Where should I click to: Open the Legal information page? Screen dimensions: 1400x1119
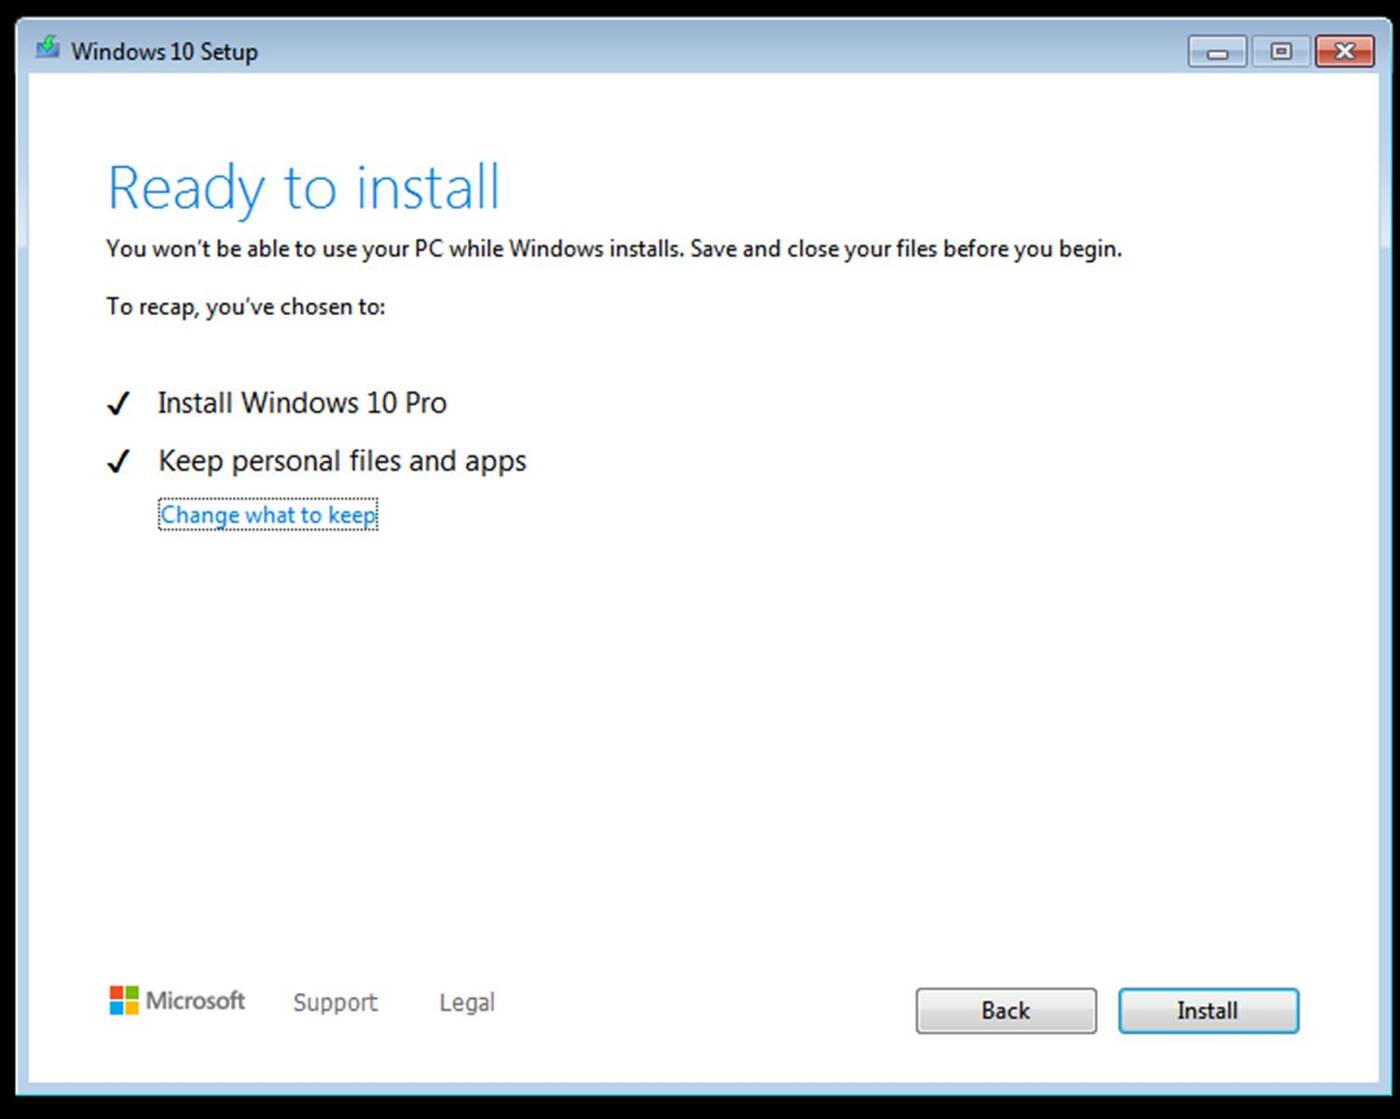click(x=466, y=1002)
